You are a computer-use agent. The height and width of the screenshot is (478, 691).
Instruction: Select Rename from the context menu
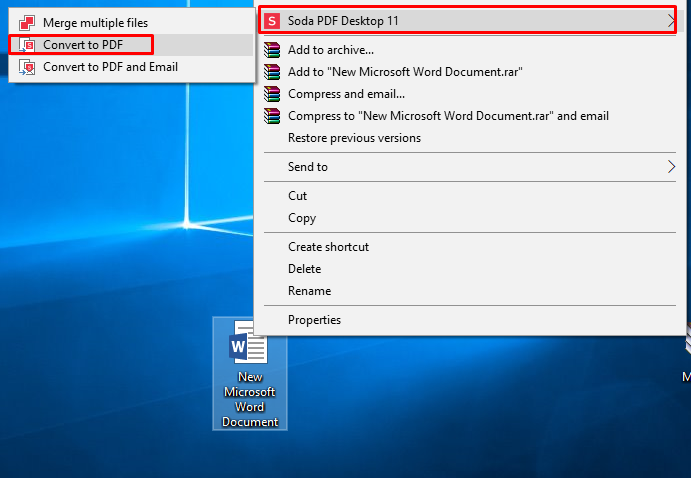click(470, 291)
